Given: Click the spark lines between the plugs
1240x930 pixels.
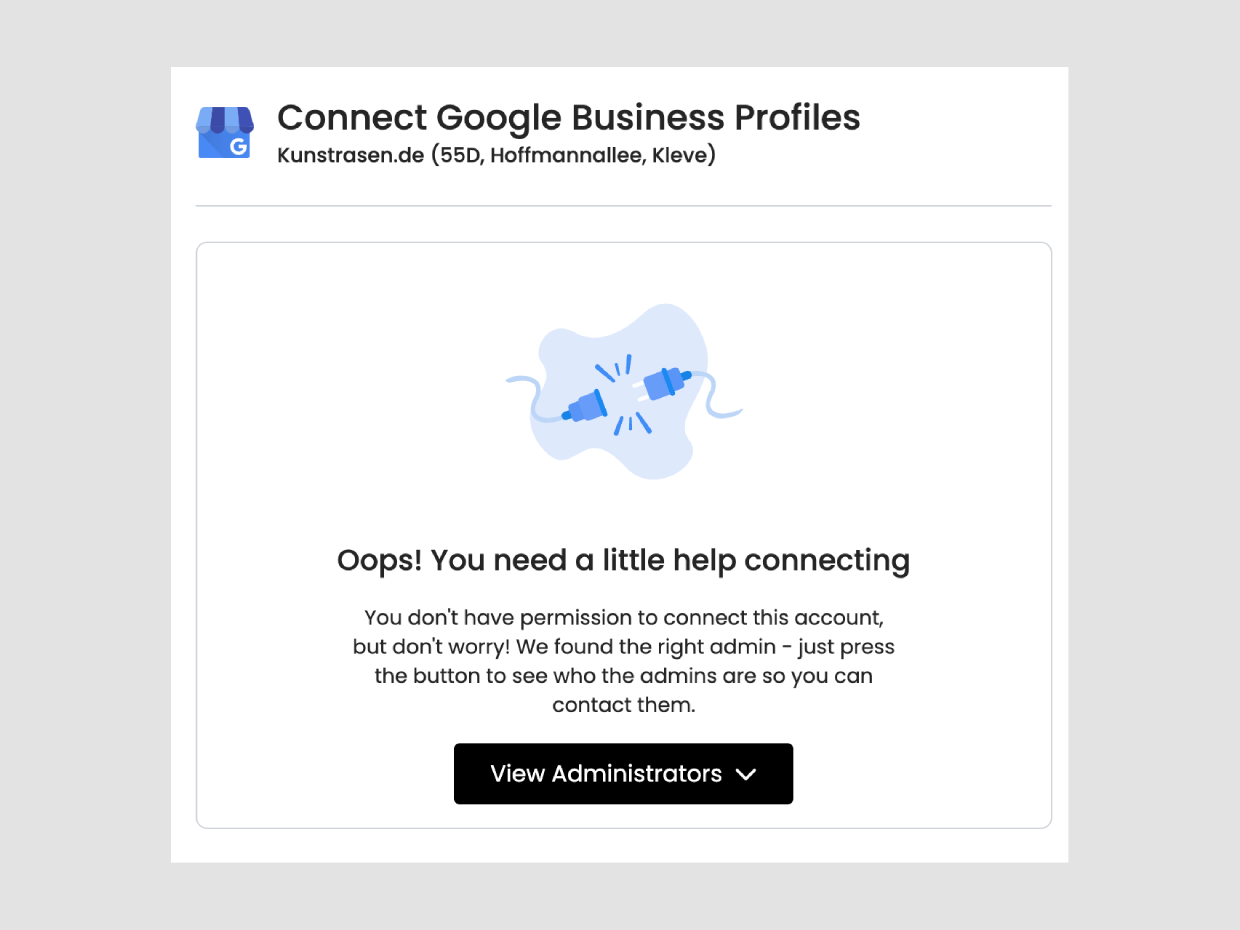Looking at the screenshot, I should (x=626, y=395).
